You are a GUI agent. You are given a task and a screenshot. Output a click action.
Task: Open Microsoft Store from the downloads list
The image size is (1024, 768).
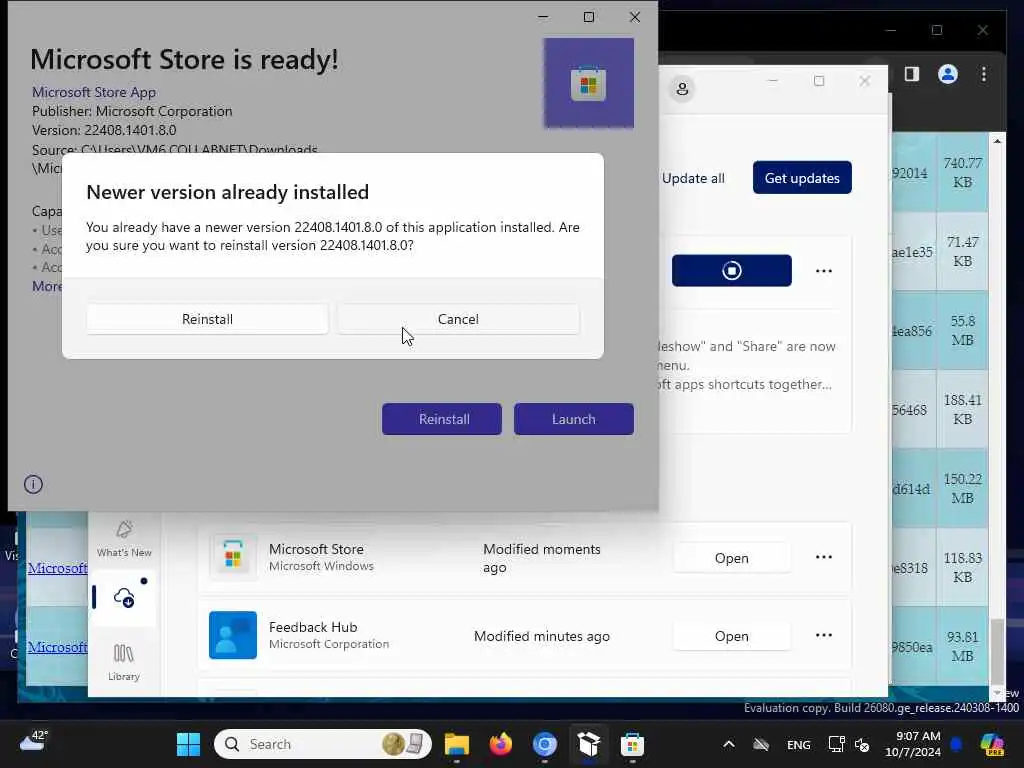pyautogui.click(x=731, y=558)
